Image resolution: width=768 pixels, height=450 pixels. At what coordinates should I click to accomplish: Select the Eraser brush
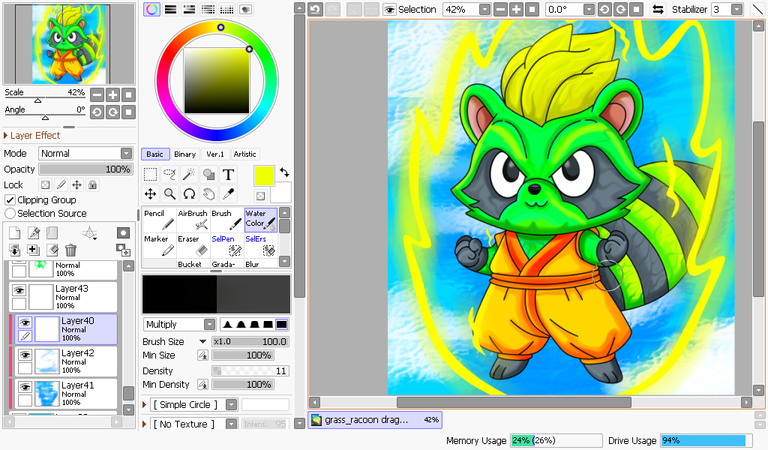pyautogui.click(x=193, y=245)
